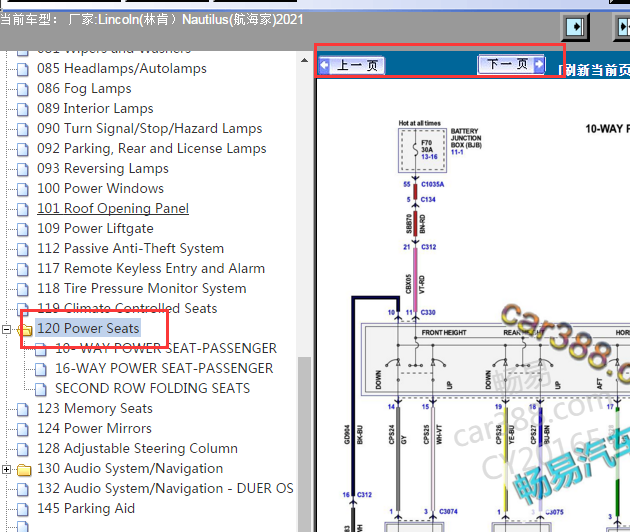630x532 pixels.
Task: Click page icon beside 123 Memory Seats
Action: (x=23, y=409)
